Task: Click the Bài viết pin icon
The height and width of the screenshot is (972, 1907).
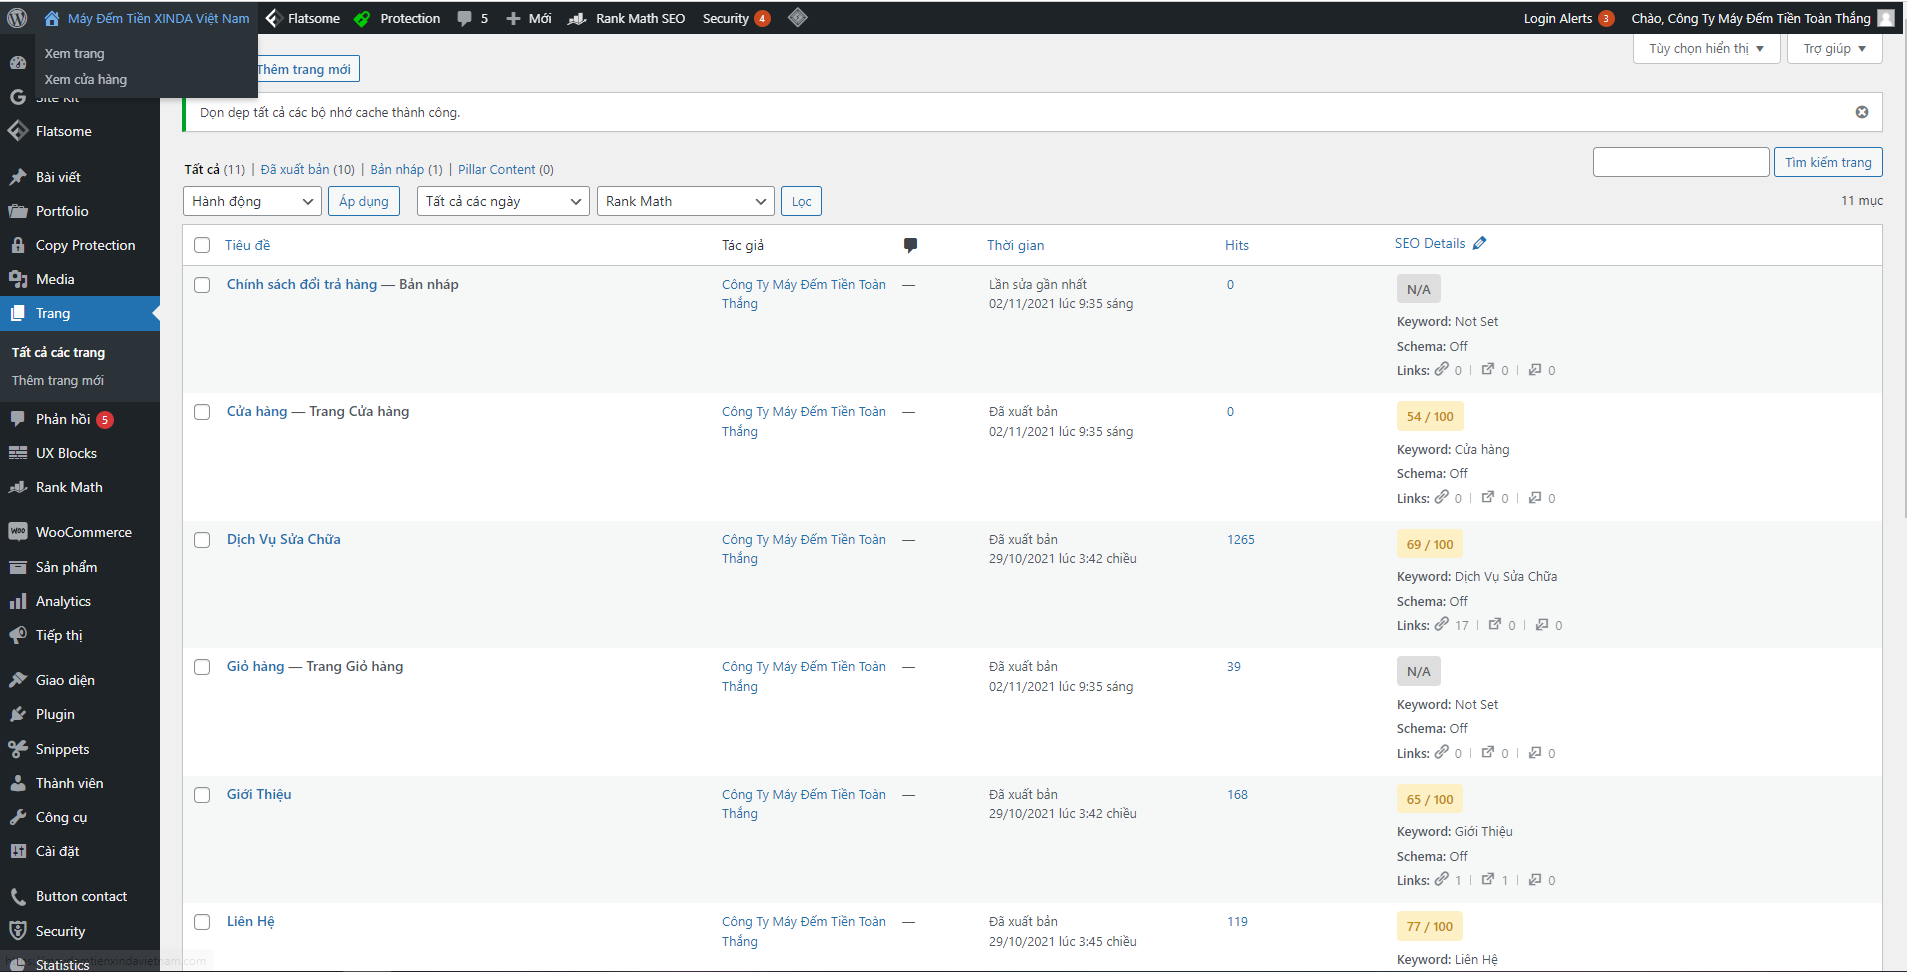Action: click(x=18, y=177)
